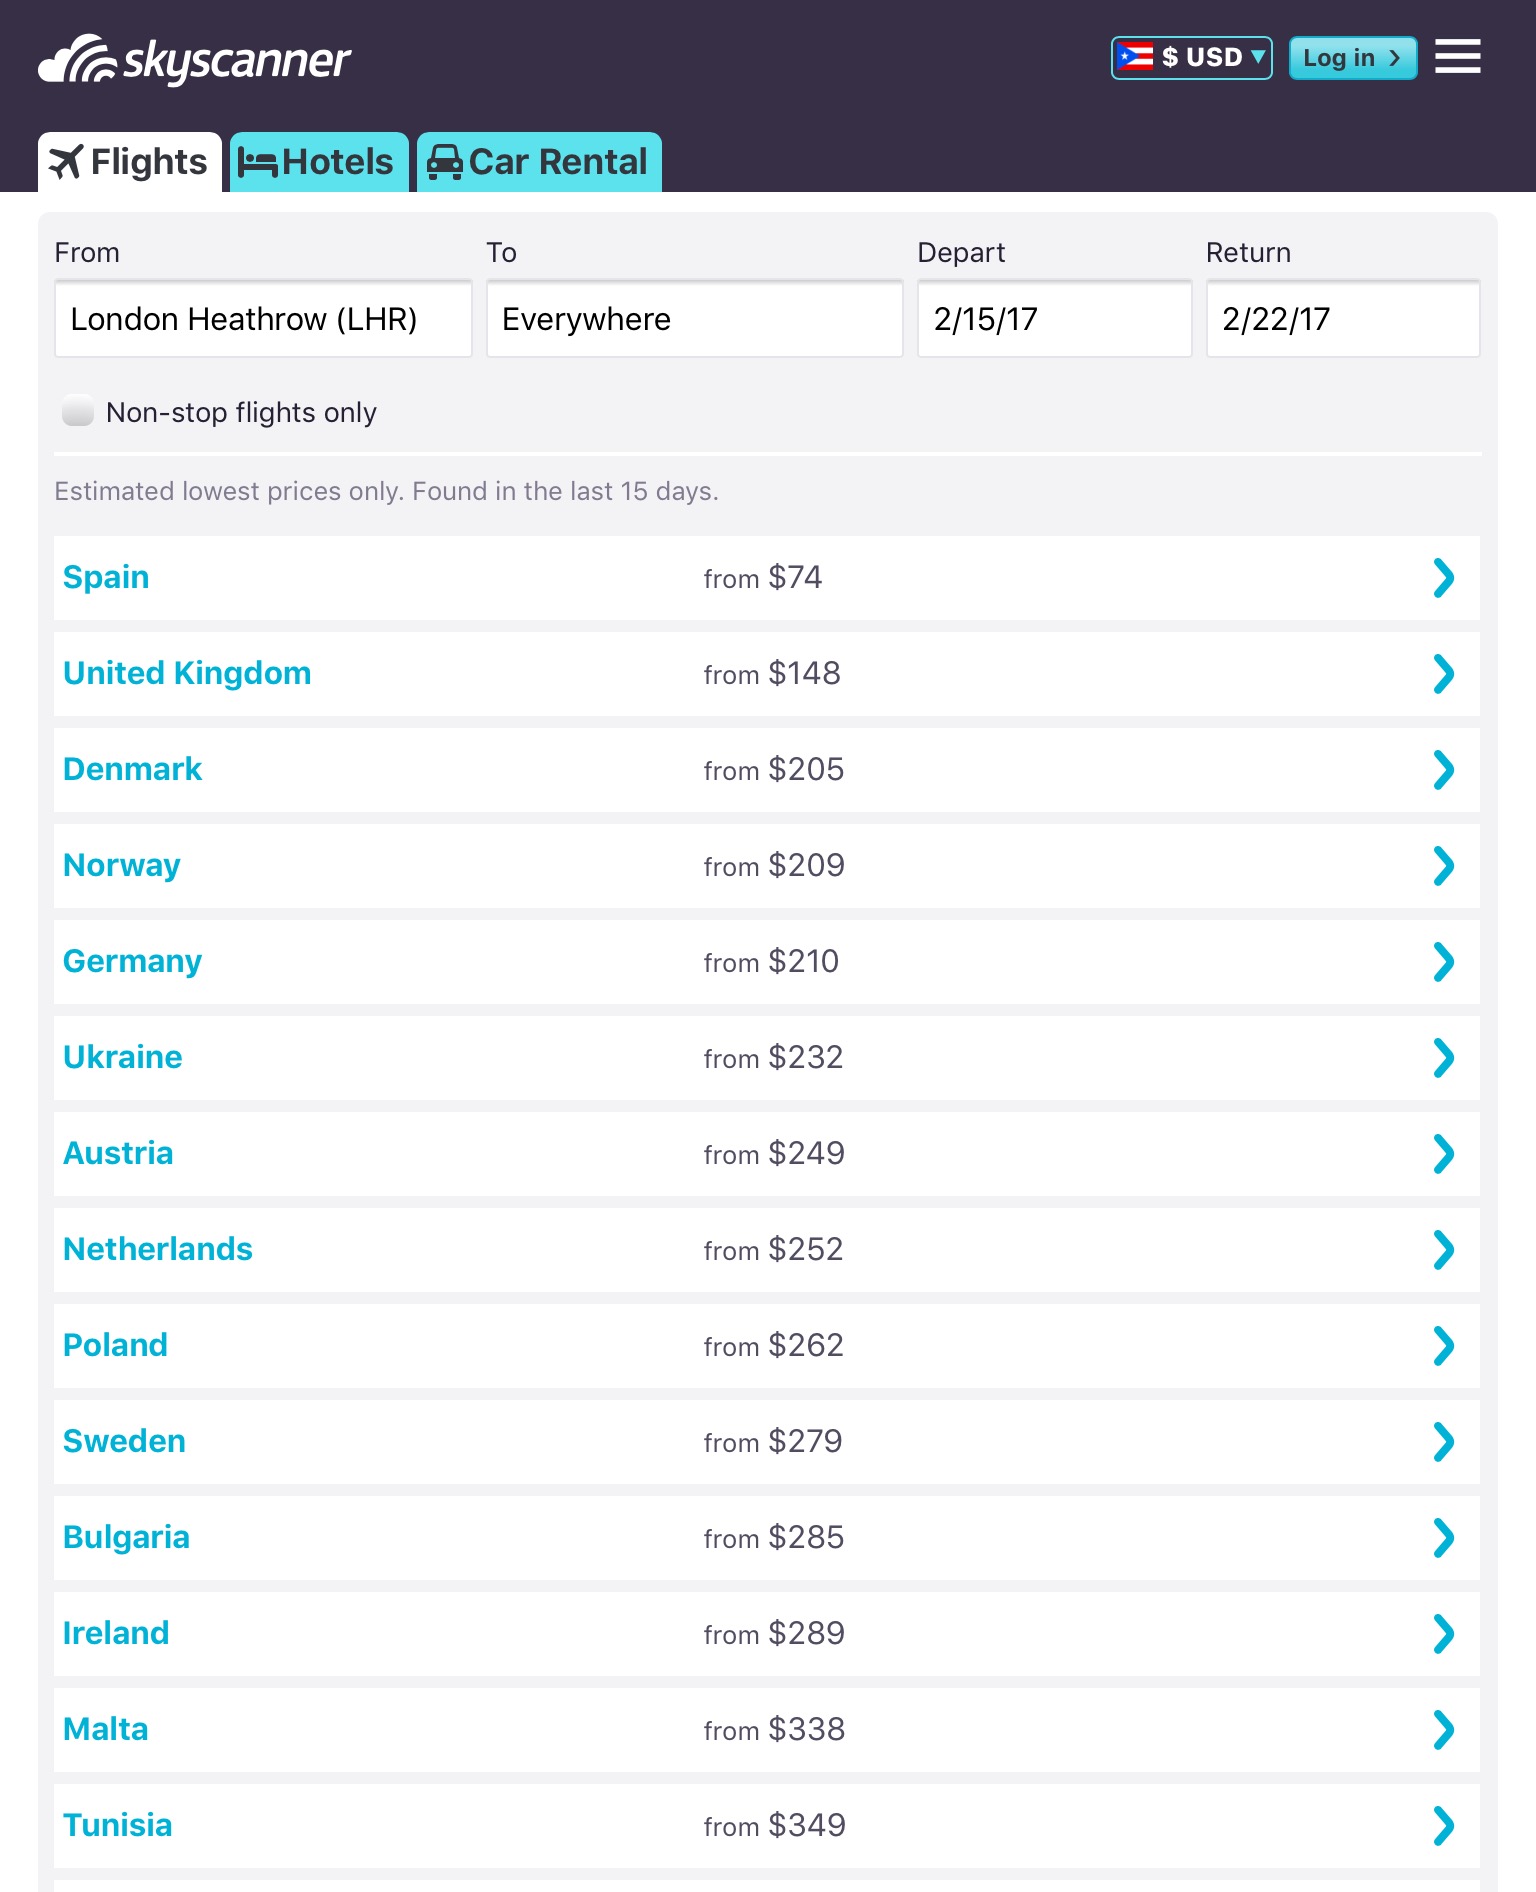Click the arrow icon beside Spain price

(x=1443, y=578)
